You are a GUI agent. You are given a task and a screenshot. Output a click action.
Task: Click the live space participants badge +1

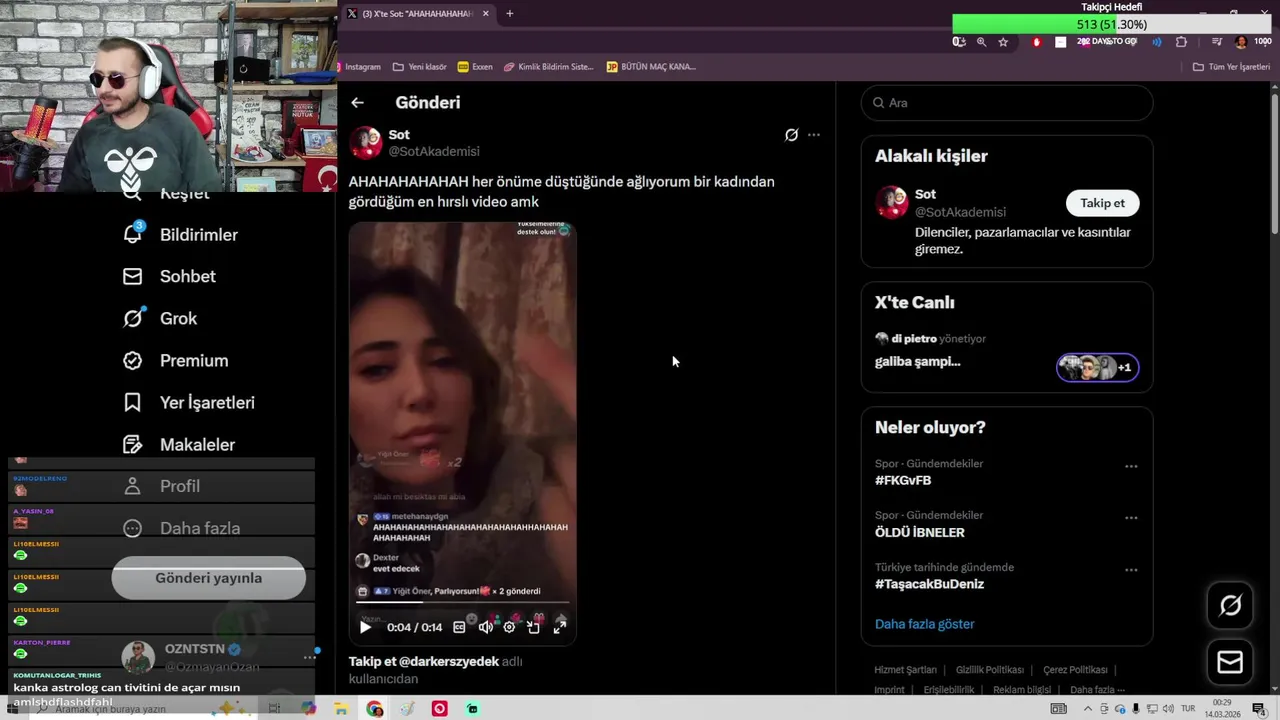click(1098, 367)
